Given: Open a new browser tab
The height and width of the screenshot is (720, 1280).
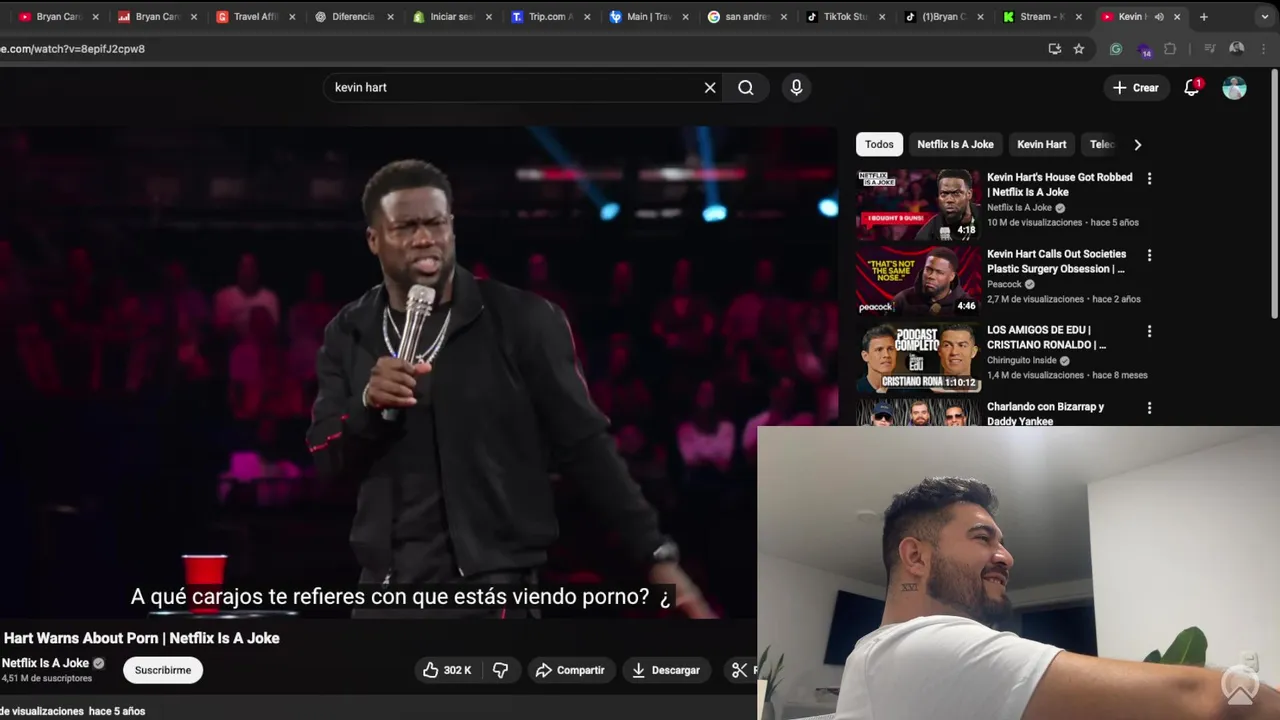Looking at the screenshot, I should (x=1204, y=17).
